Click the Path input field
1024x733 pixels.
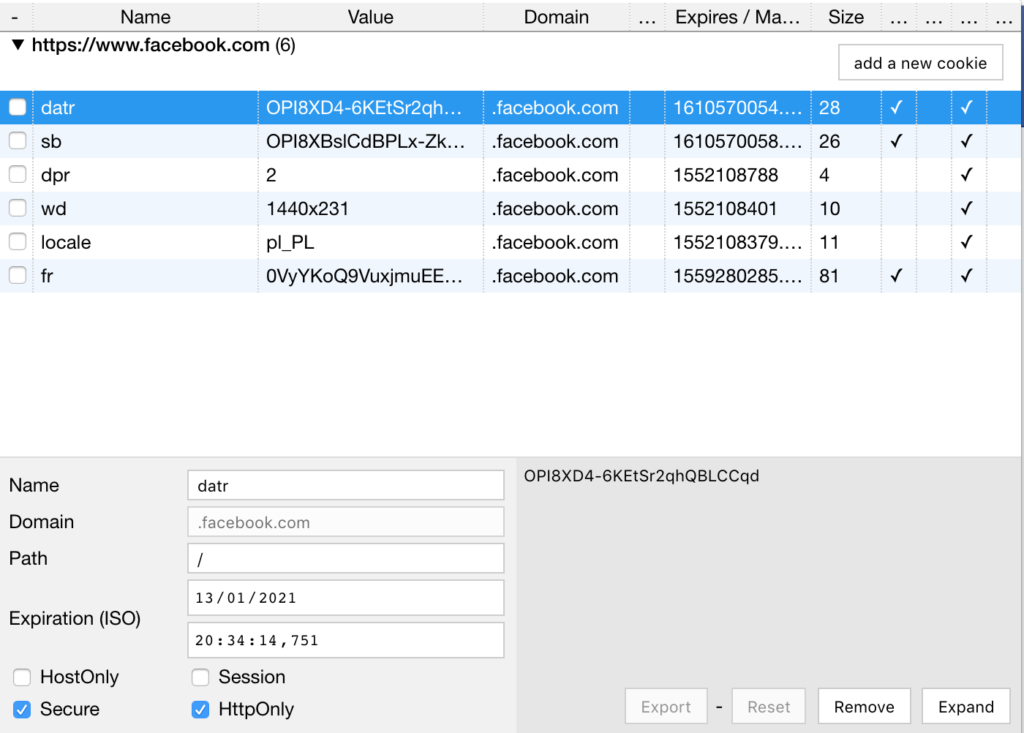pos(345,559)
